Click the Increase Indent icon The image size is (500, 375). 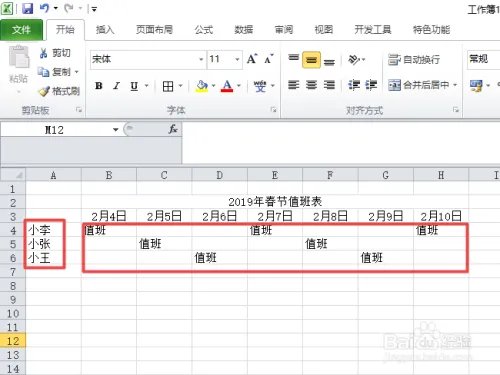click(x=371, y=85)
